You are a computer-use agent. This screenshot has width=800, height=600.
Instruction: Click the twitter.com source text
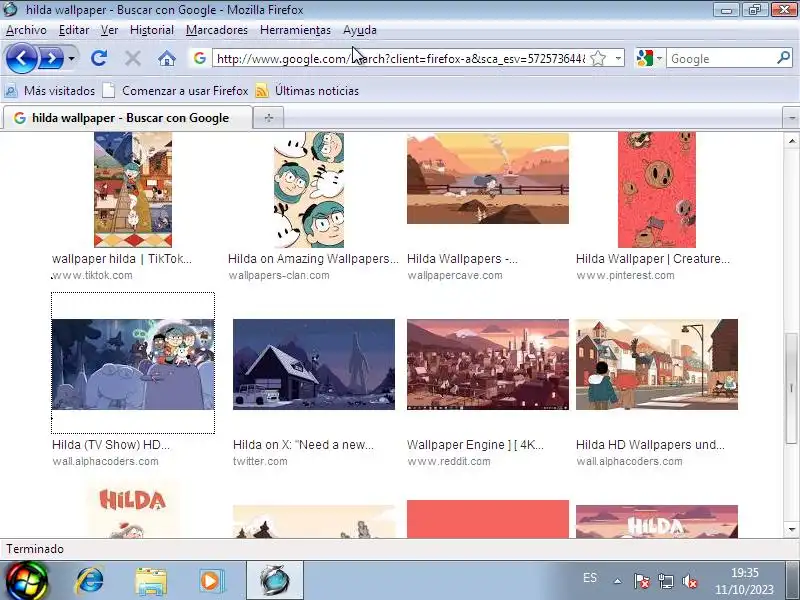click(x=260, y=461)
